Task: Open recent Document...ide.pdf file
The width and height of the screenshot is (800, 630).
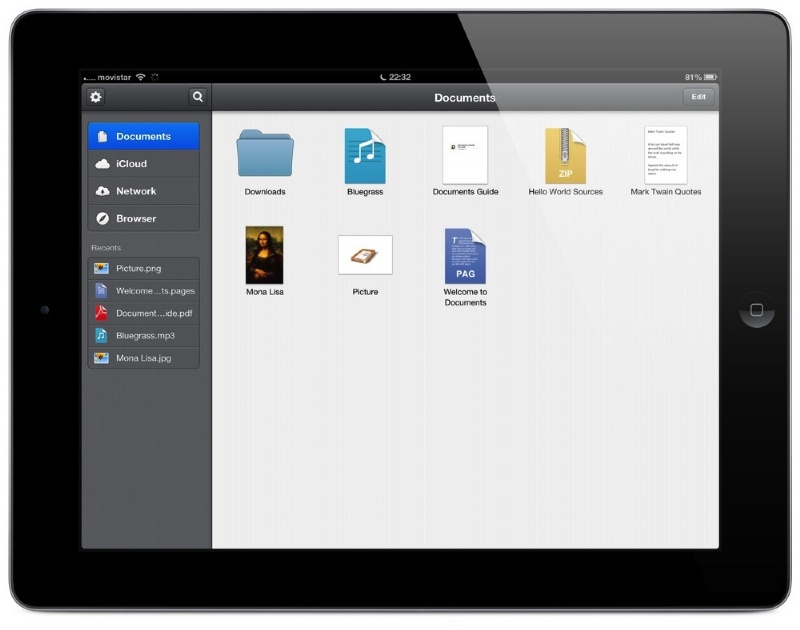Action: pyautogui.click(x=143, y=313)
